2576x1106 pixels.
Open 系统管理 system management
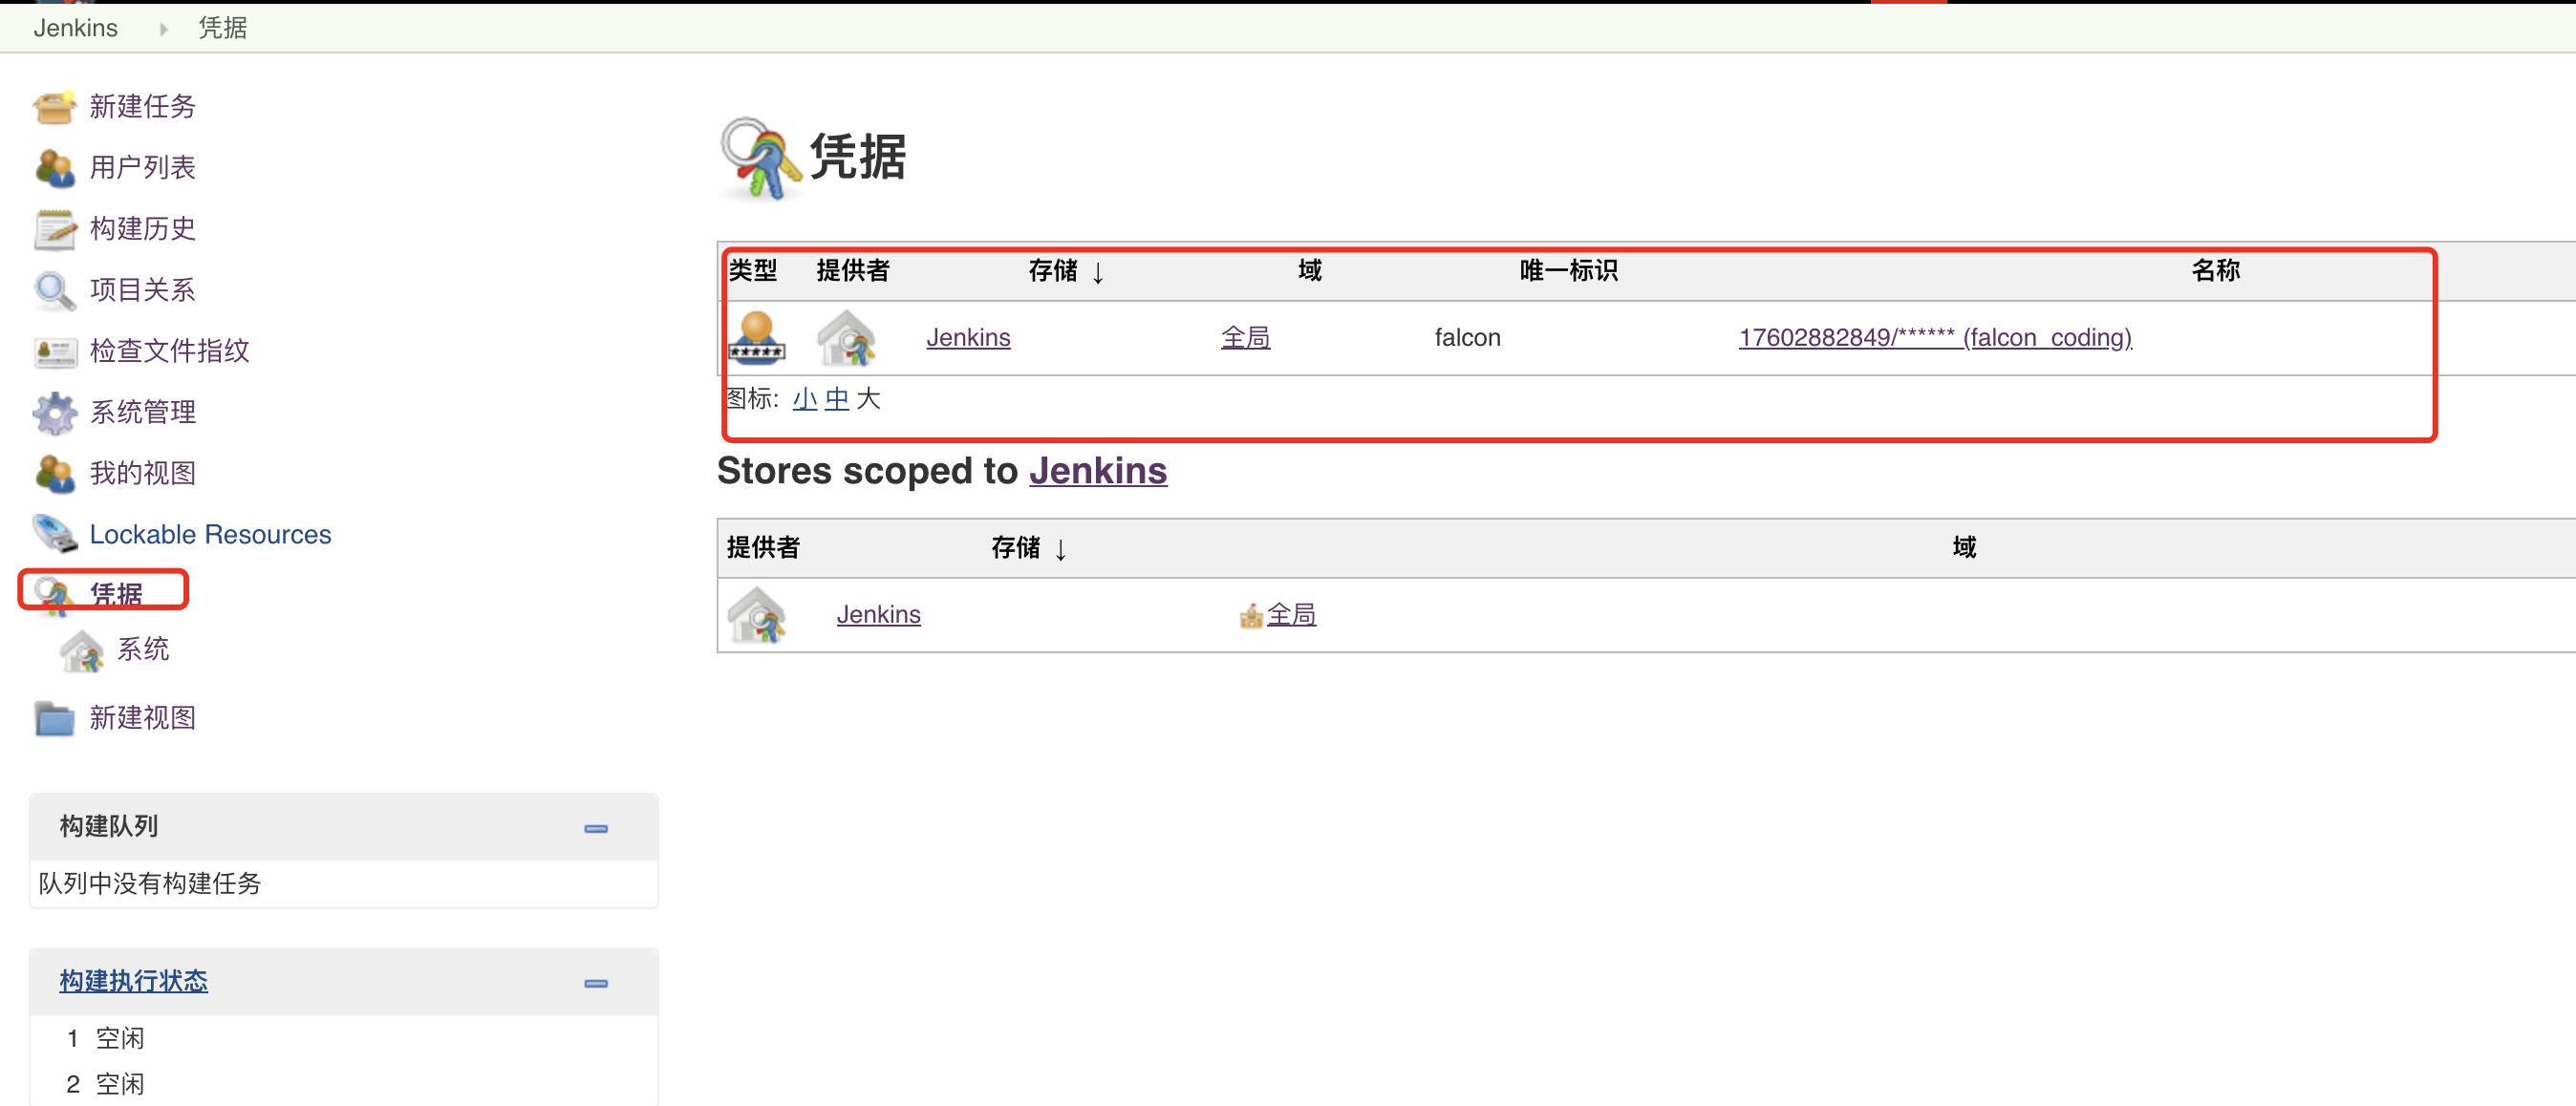click(142, 412)
